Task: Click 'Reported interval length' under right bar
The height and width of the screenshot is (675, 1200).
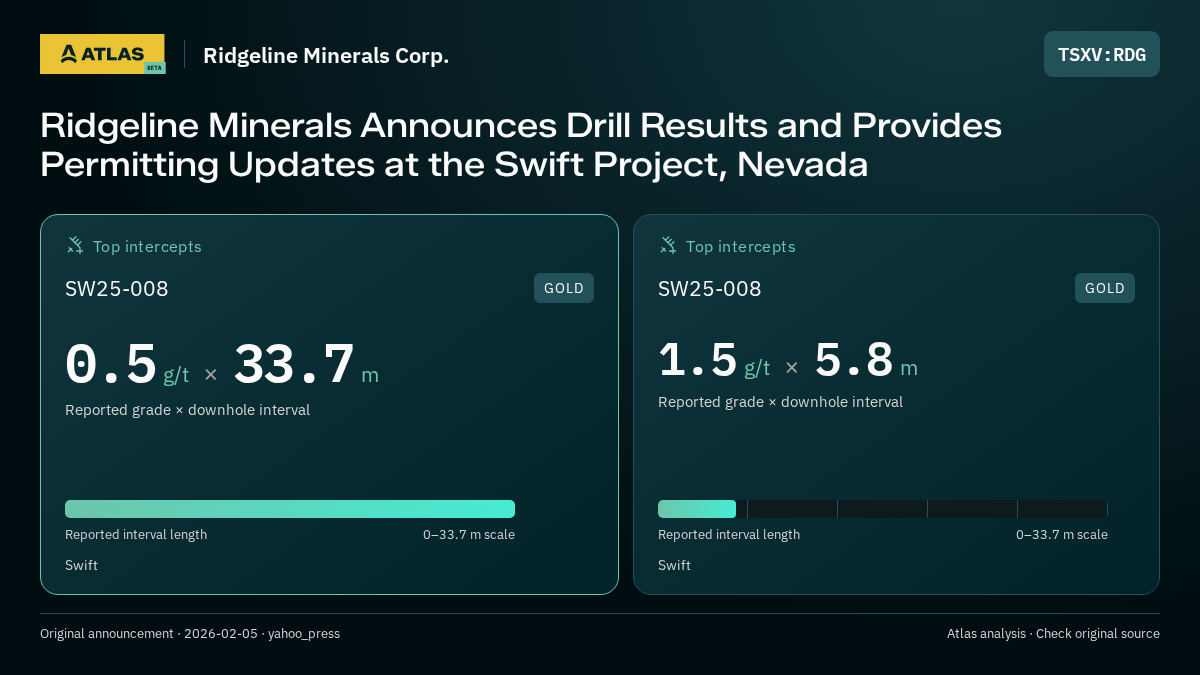Action: pyautogui.click(x=729, y=535)
